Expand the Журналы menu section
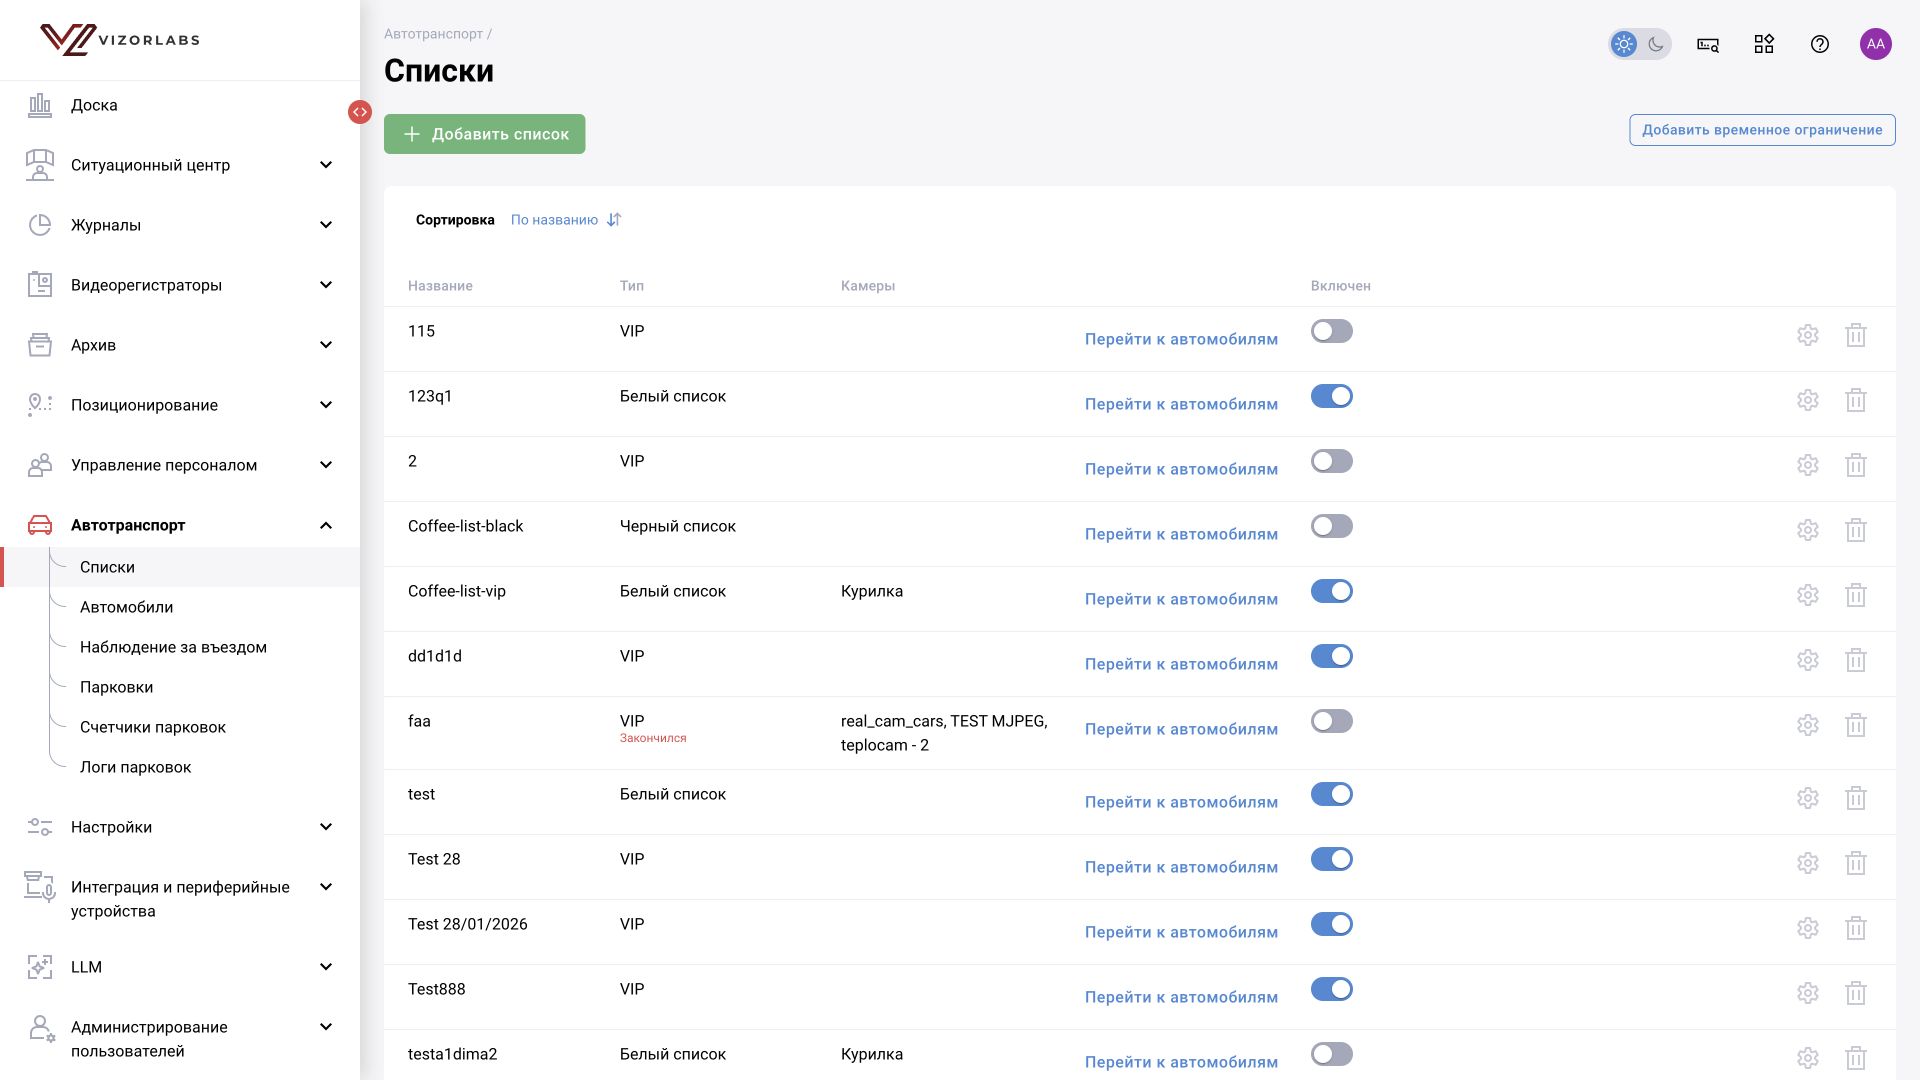Screen dimensions: 1920x1080 tap(180, 225)
